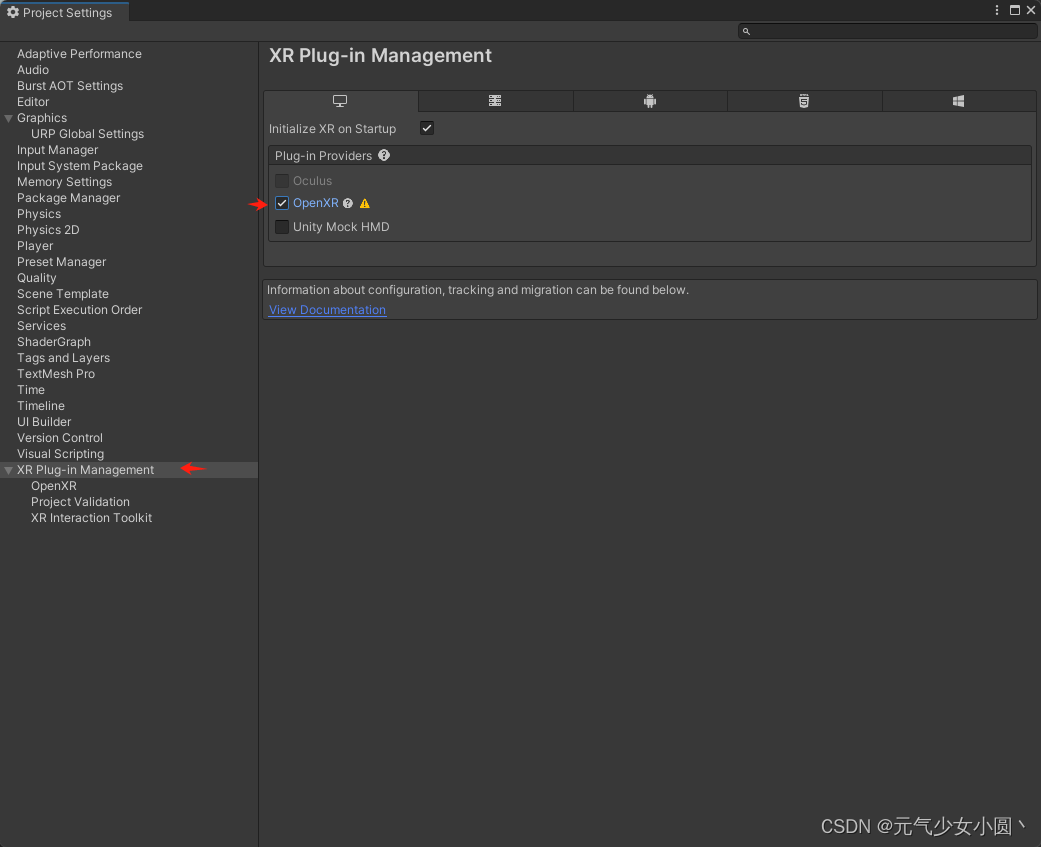Click the Plug-in Providers help icon

[384, 155]
